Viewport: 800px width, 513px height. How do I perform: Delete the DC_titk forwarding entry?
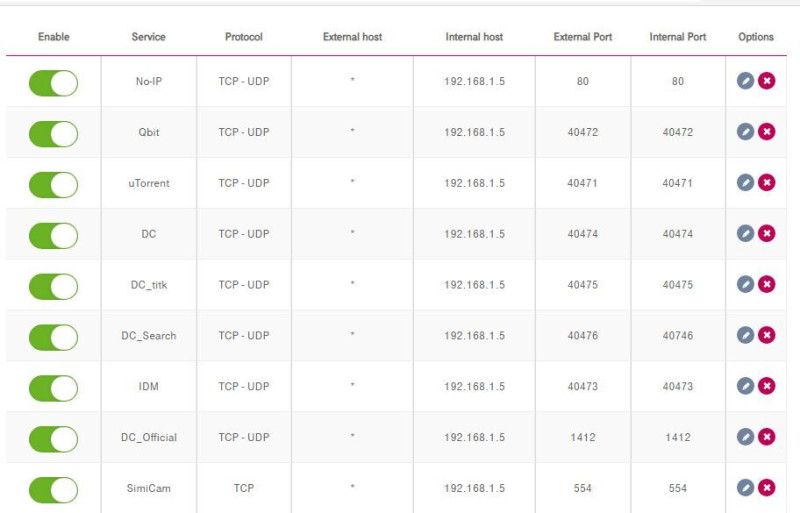[767, 284]
